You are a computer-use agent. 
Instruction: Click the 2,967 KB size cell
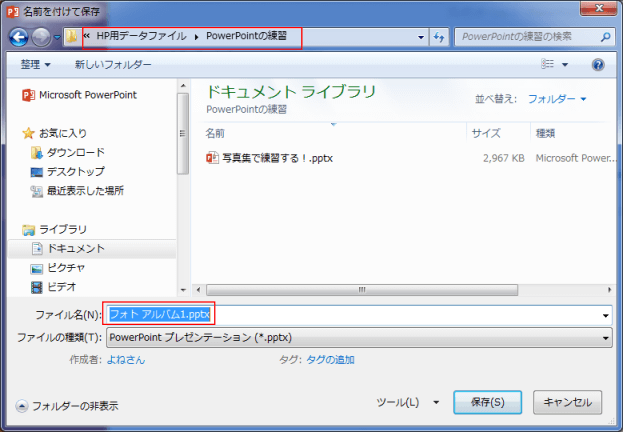[503, 158]
